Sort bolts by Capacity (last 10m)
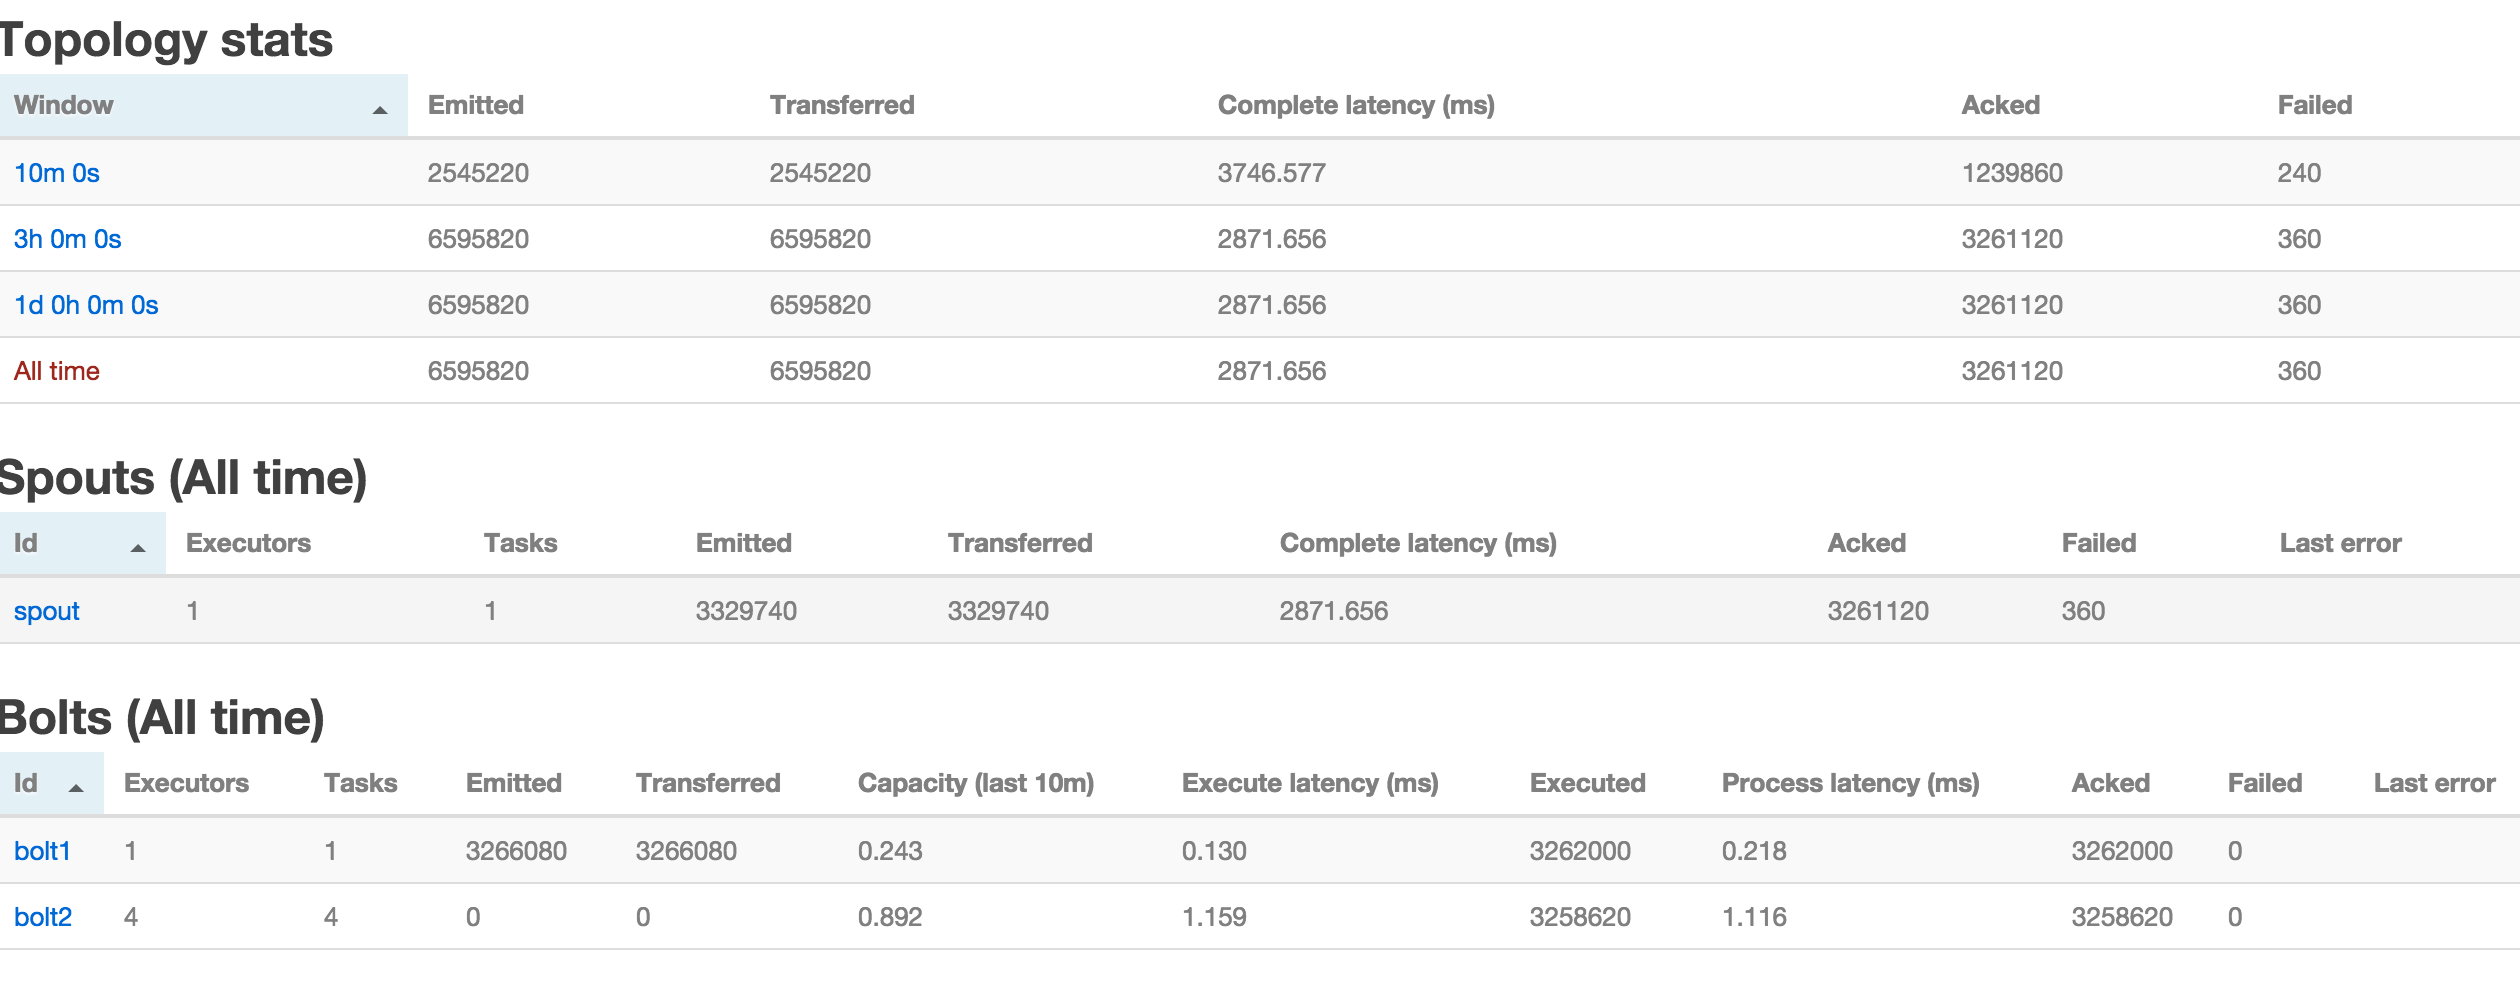 [x=976, y=783]
